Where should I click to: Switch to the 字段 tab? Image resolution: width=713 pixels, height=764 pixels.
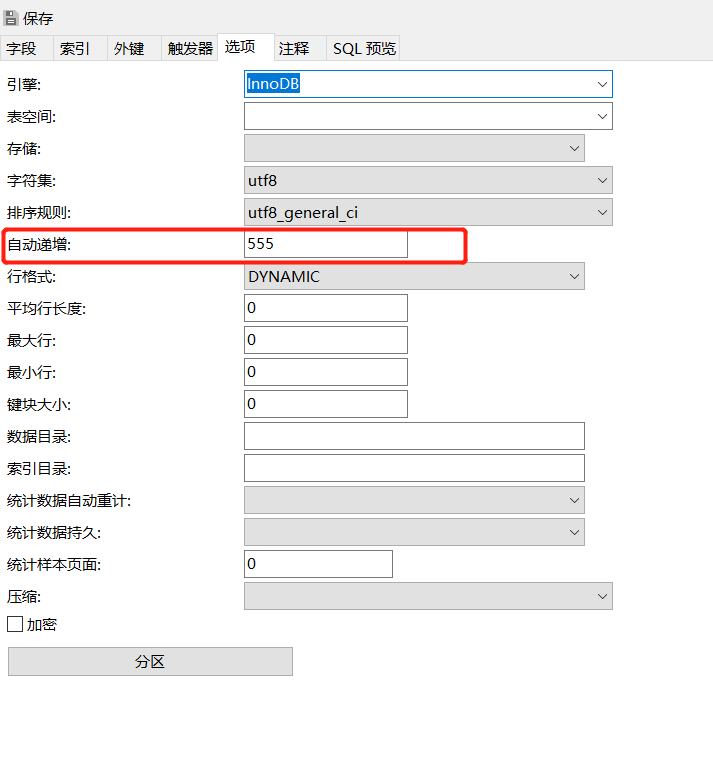click(22, 48)
